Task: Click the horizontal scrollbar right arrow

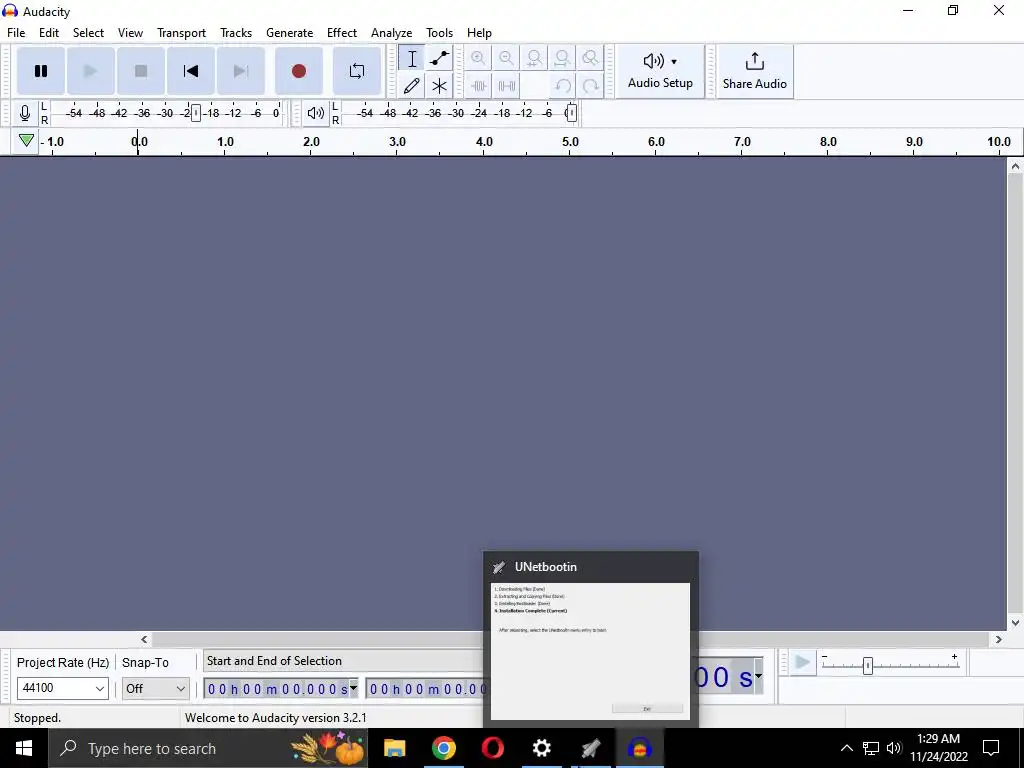Action: point(999,639)
